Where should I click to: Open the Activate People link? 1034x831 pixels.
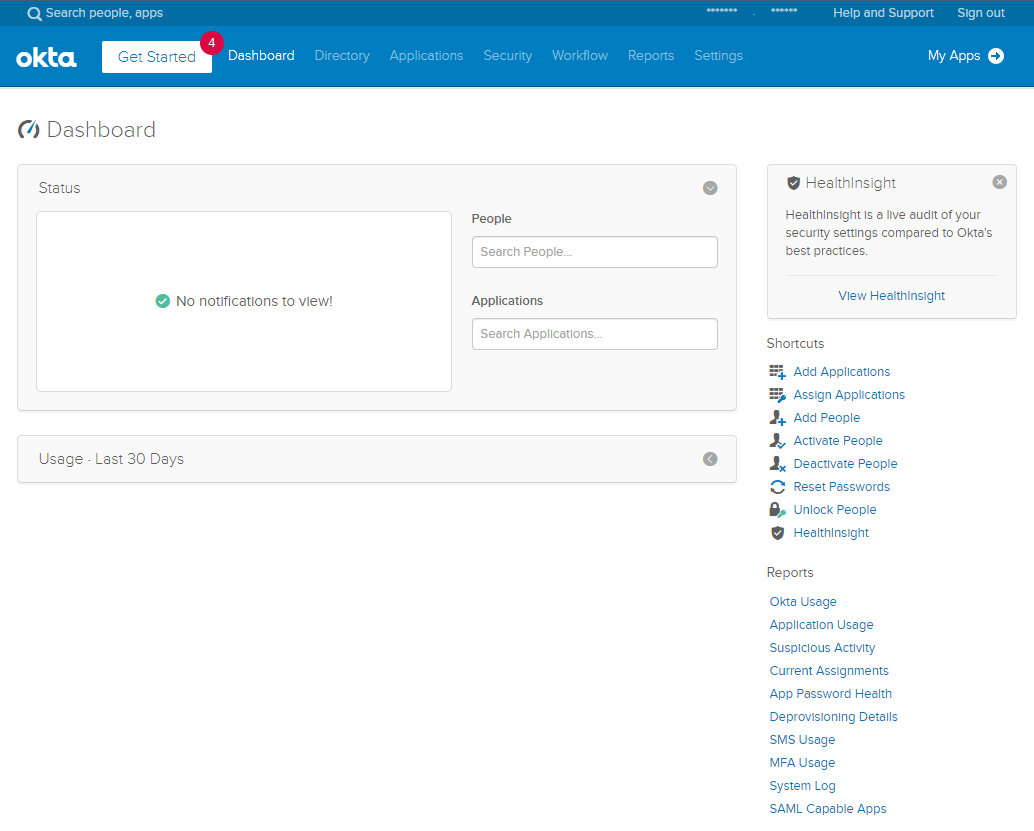[837, 441]
